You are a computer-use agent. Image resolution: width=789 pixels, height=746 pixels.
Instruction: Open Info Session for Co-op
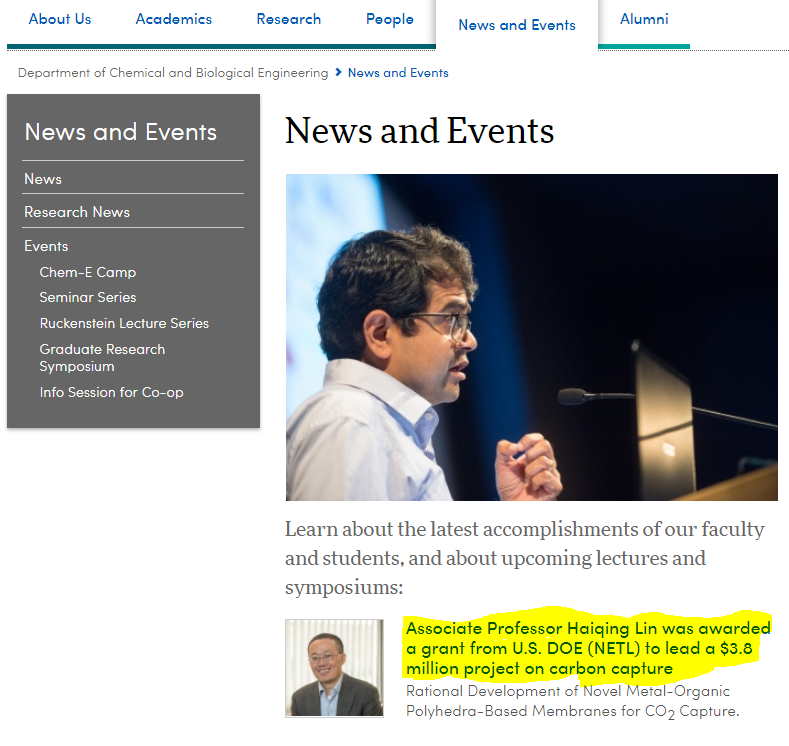(111, 392)
